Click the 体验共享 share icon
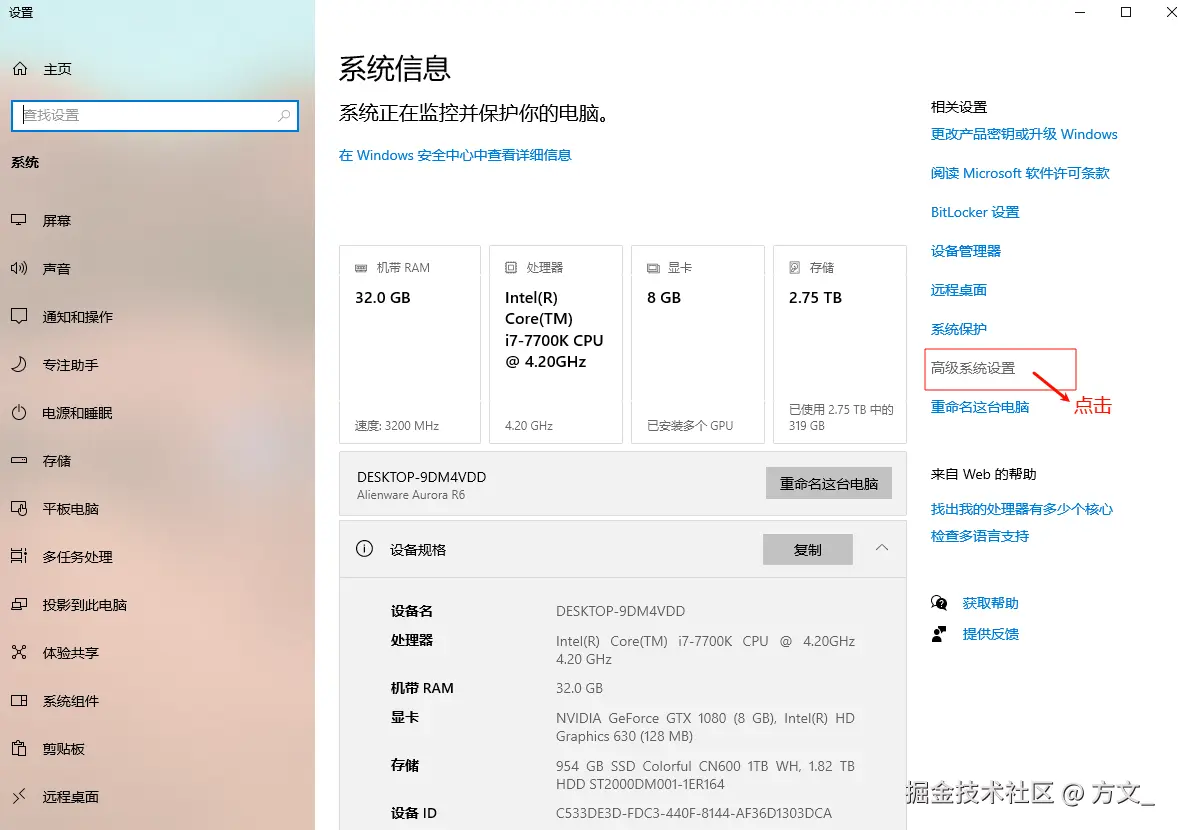The image size is (1178, 830). [x=19, y=653]
